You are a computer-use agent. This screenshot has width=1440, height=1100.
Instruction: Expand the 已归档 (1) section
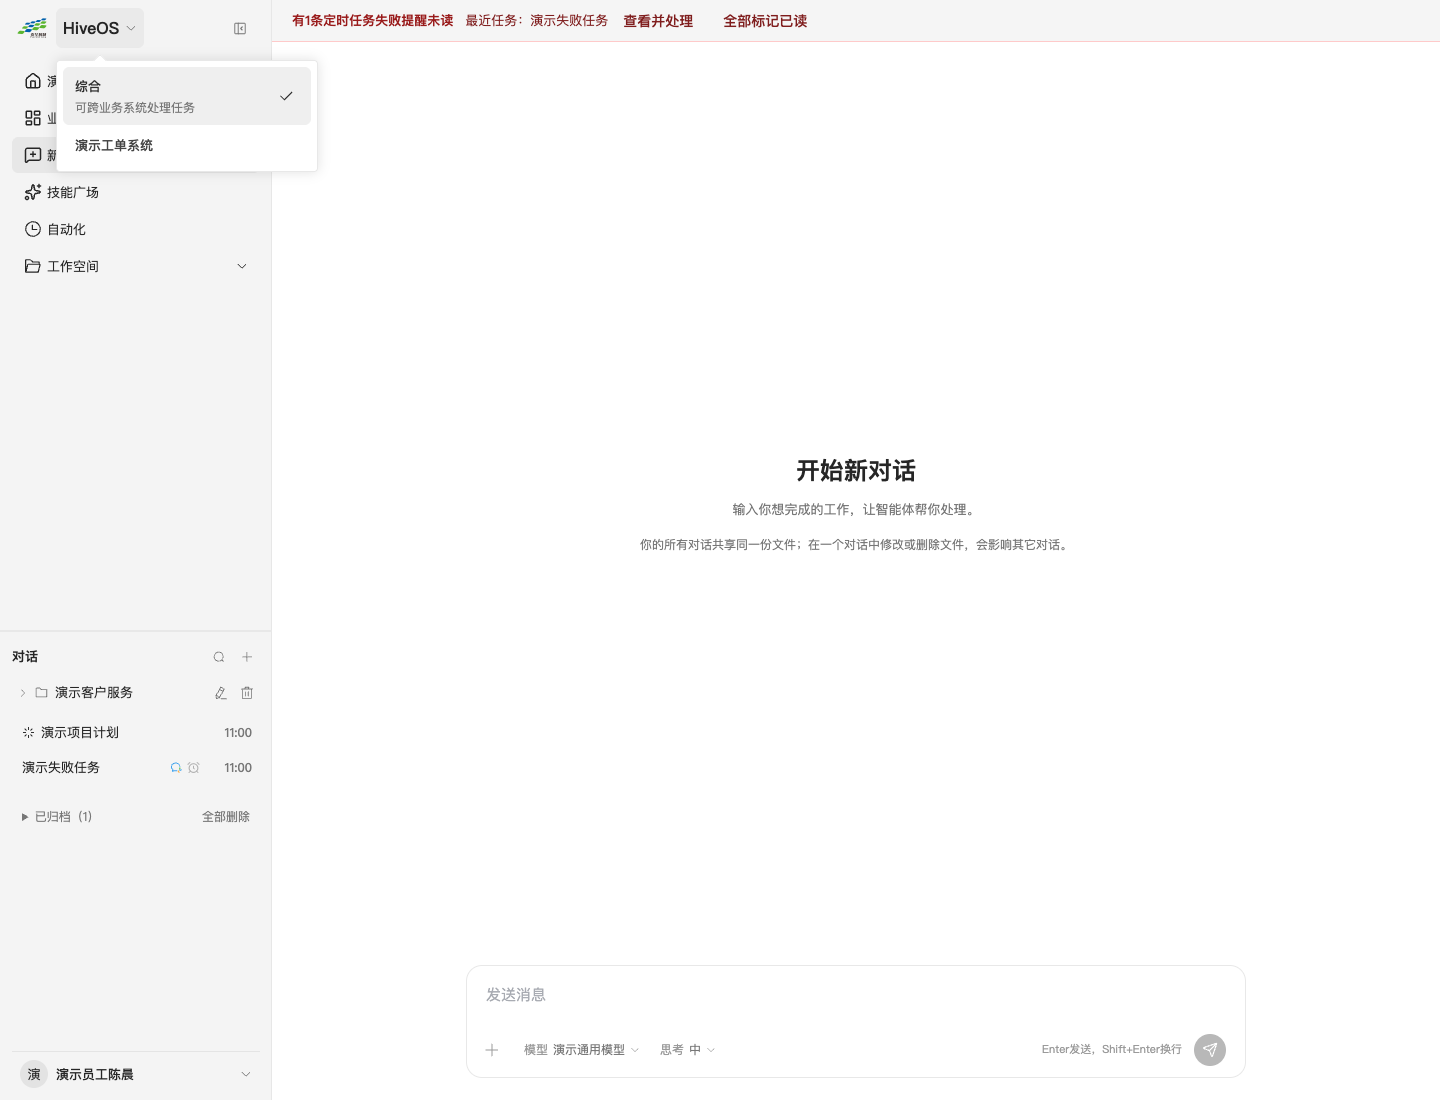tap(57, 817)
